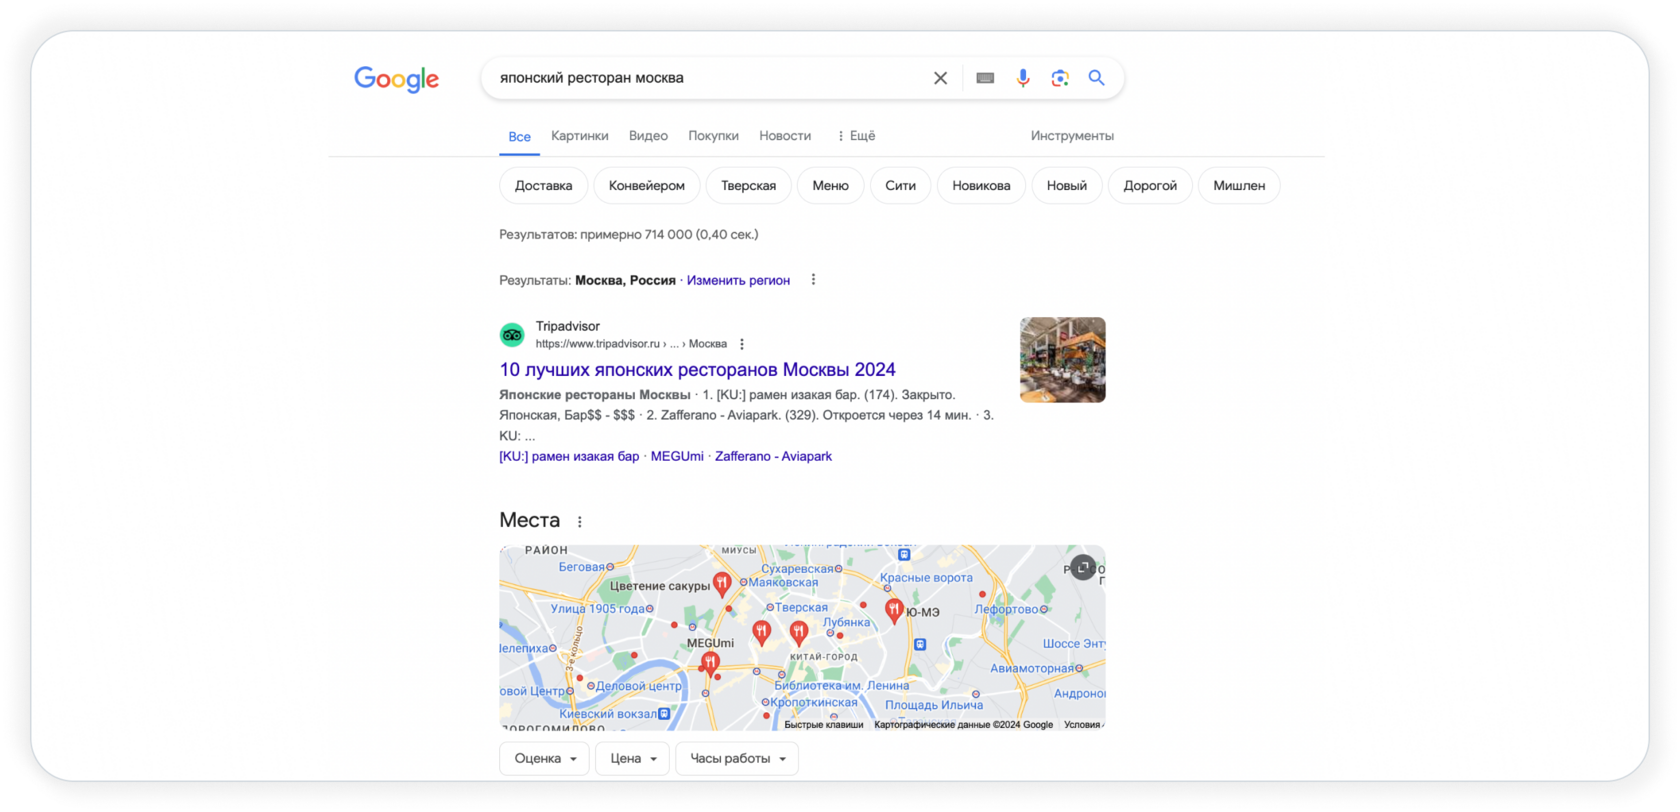Screen dimensions: 1680x812
Task: Switch to the Видео tab
Action: (x=648, y=136)
